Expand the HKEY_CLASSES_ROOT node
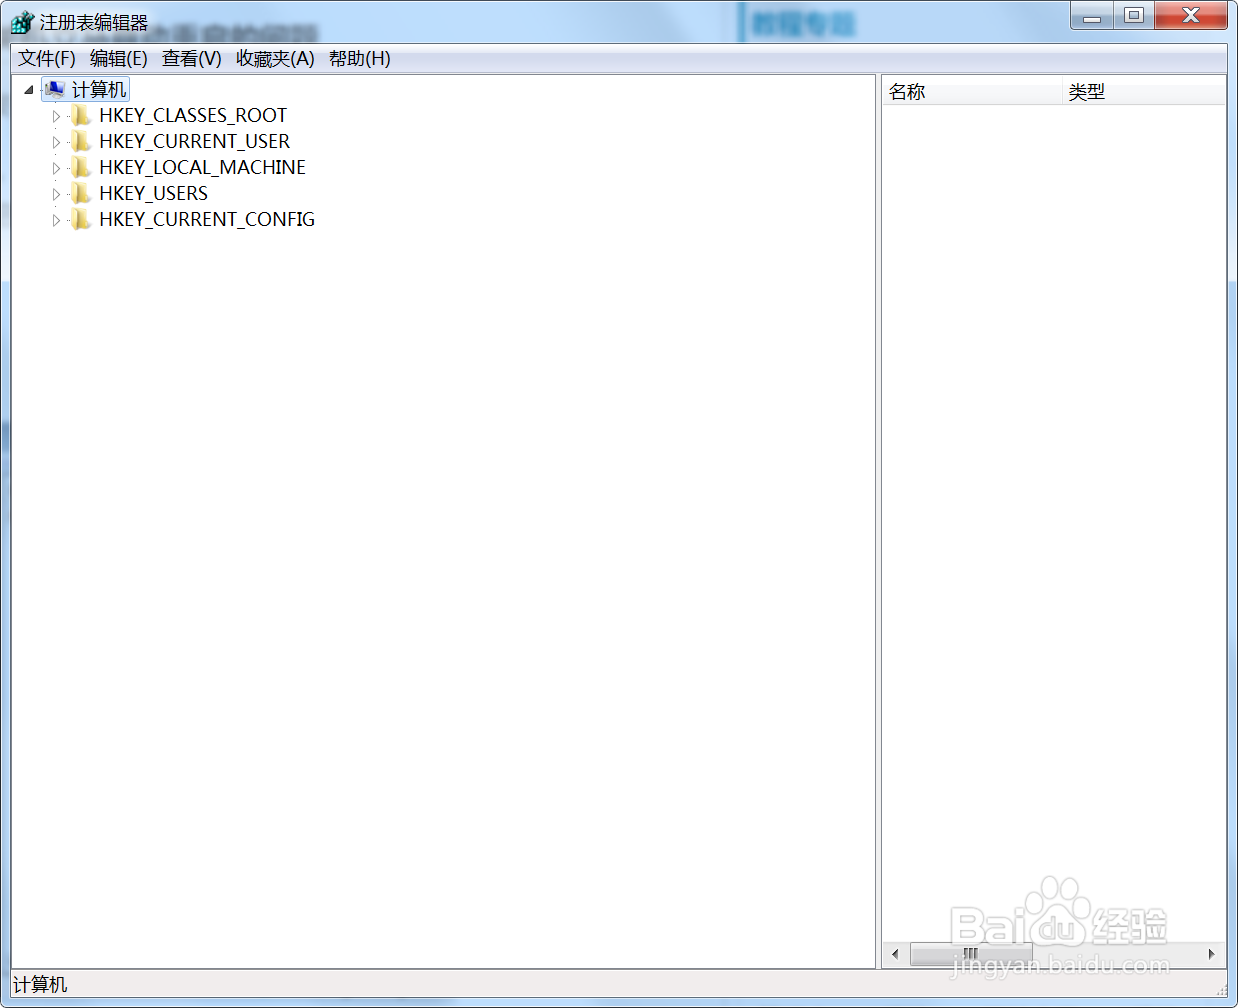This screenshot has width=1238, height=1008. pos(57,115)
